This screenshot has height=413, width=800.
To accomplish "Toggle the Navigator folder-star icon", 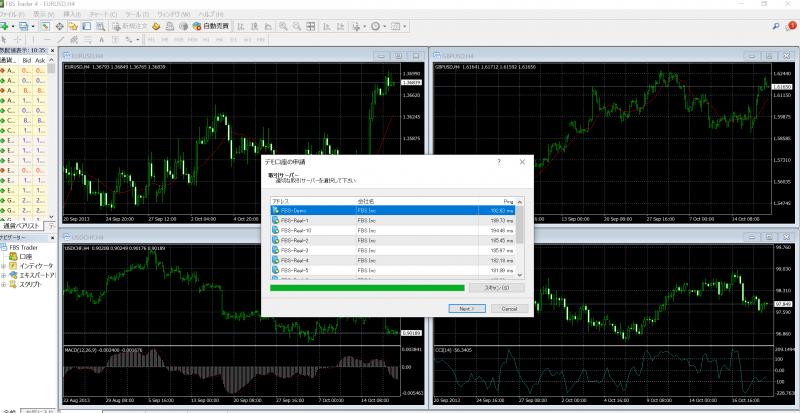I will pyautogui.click(x=73, y=26).
